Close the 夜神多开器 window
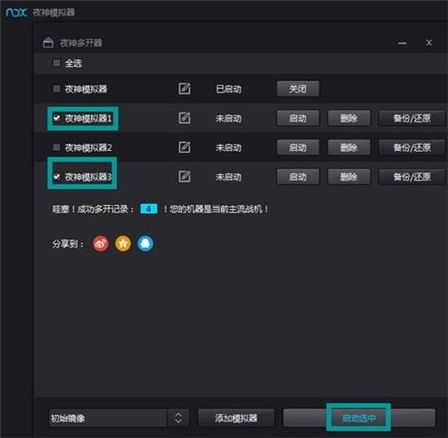The width and height of the screenshot is (448, 438). click(429, 43)
